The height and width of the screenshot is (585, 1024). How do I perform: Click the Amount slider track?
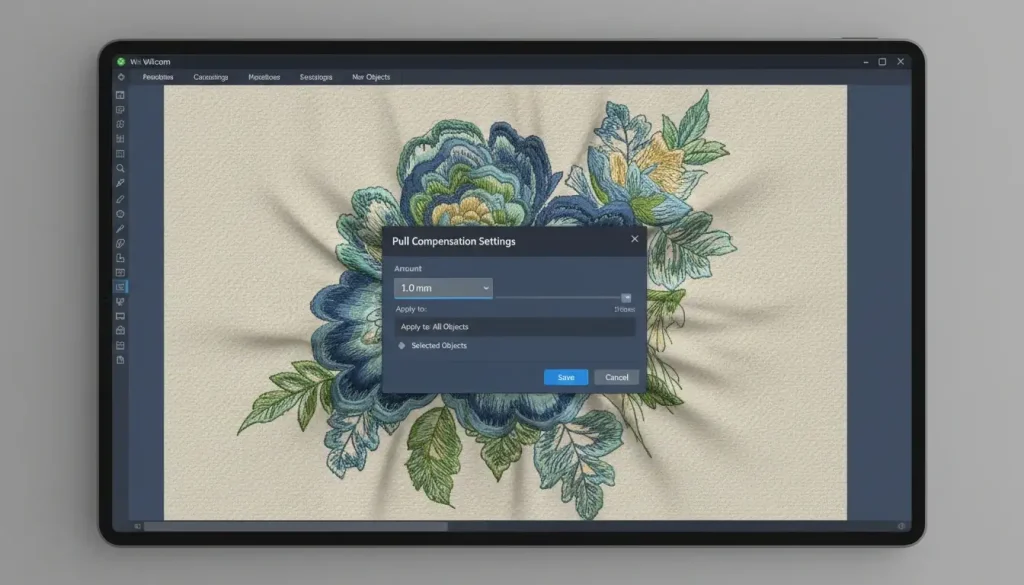coord(560,298)
